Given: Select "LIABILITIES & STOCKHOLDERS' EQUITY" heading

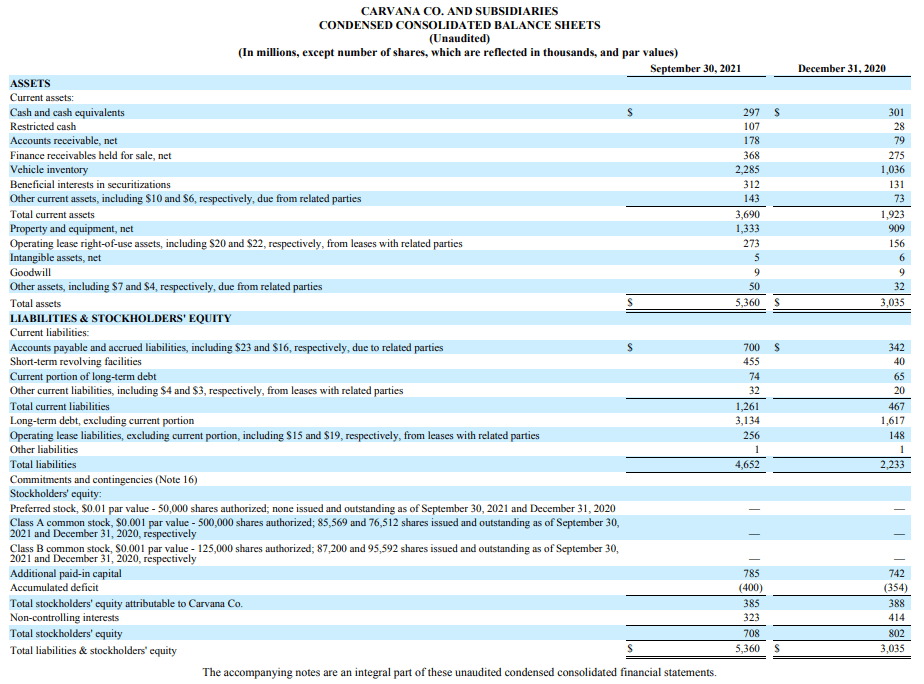Looking at the screenshot, I should pyautogui.click(x=120, y=318).
